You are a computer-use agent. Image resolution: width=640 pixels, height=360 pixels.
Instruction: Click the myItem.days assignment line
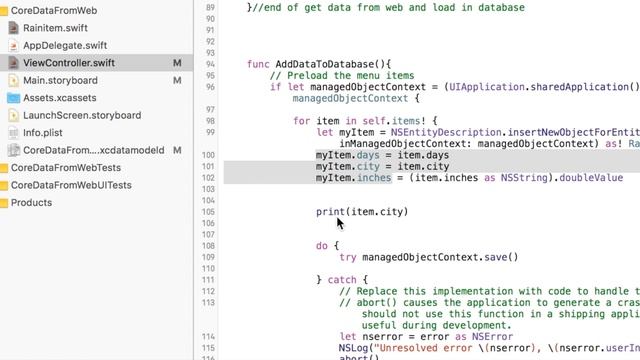tap(382, 155)
